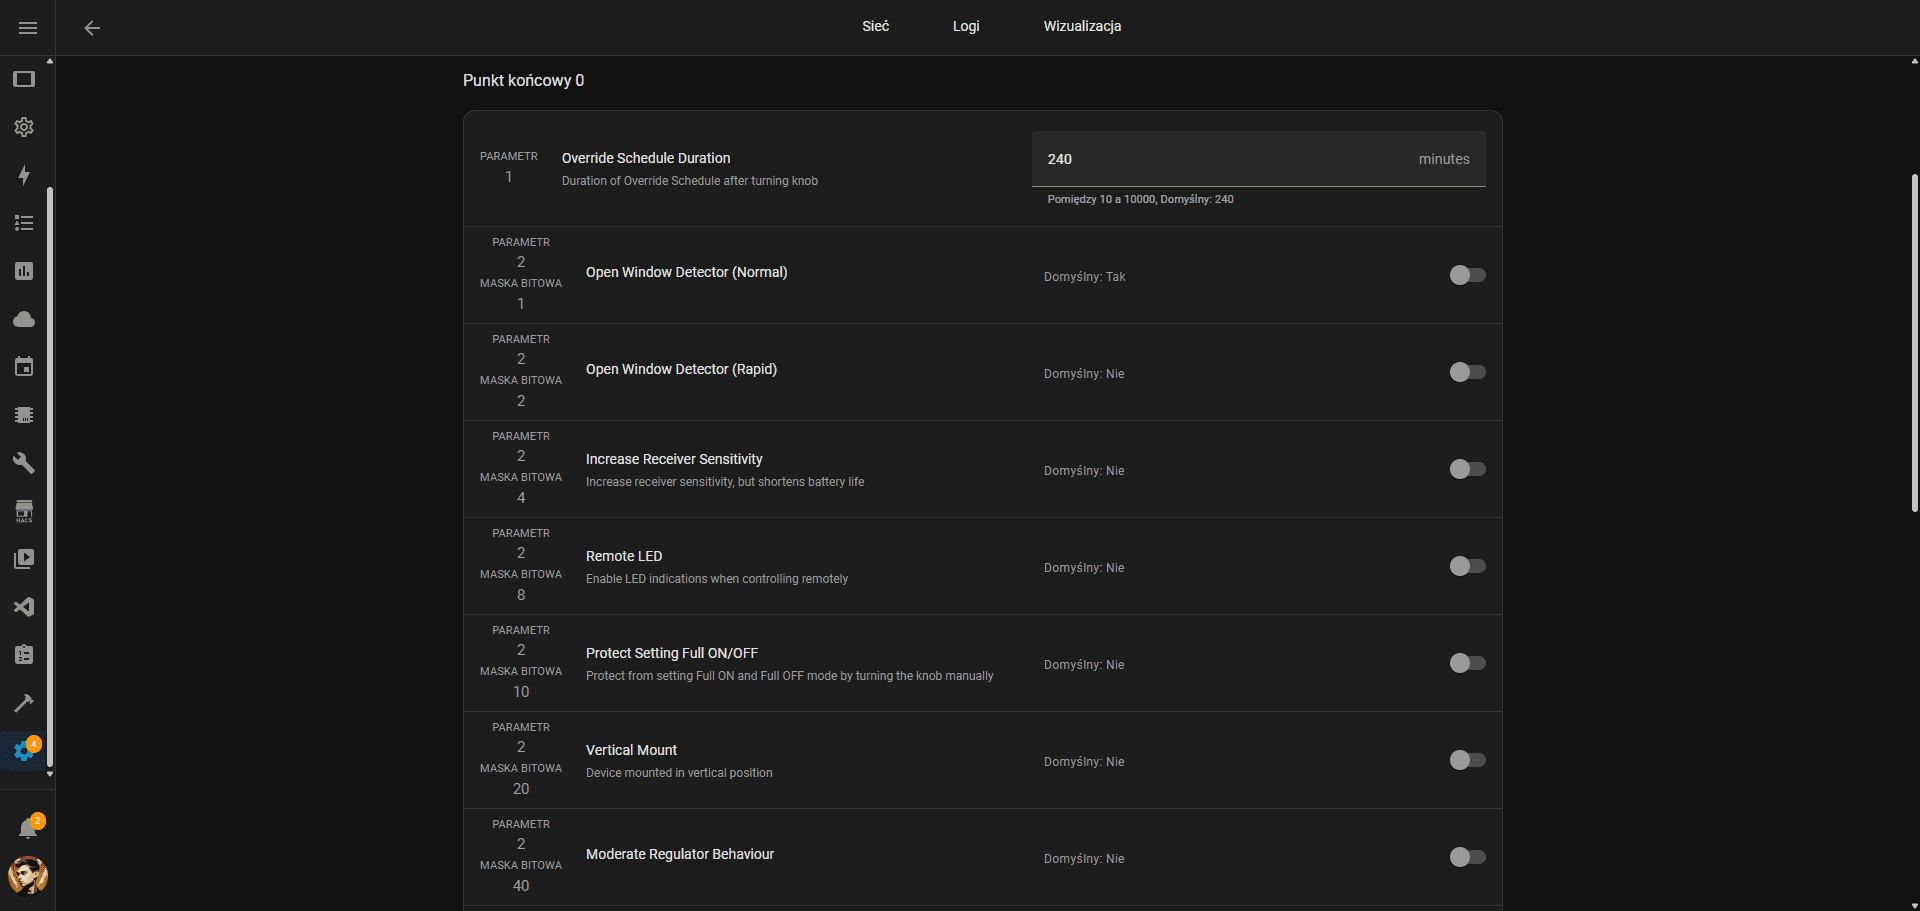Enable Increase Receiver Sensitivity toggle
This screenshot has width=1920, height=911.
tap(1467, 469)
